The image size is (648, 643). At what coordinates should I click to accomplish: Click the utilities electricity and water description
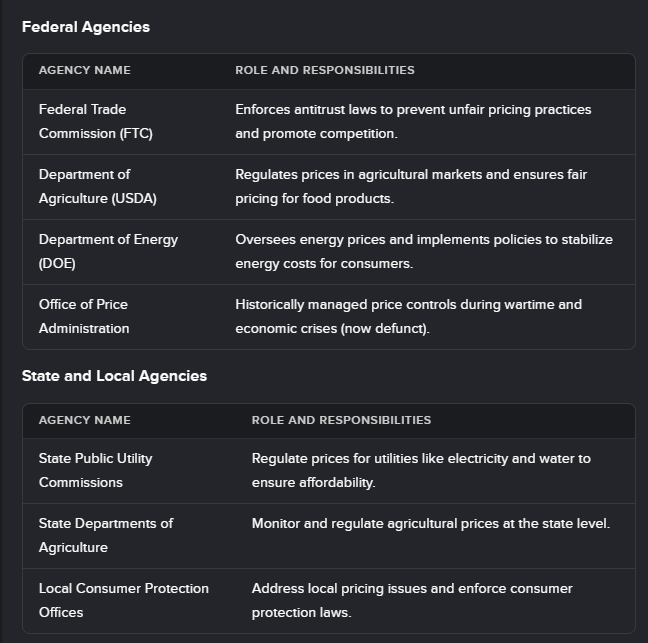click(x=421, y=470)
